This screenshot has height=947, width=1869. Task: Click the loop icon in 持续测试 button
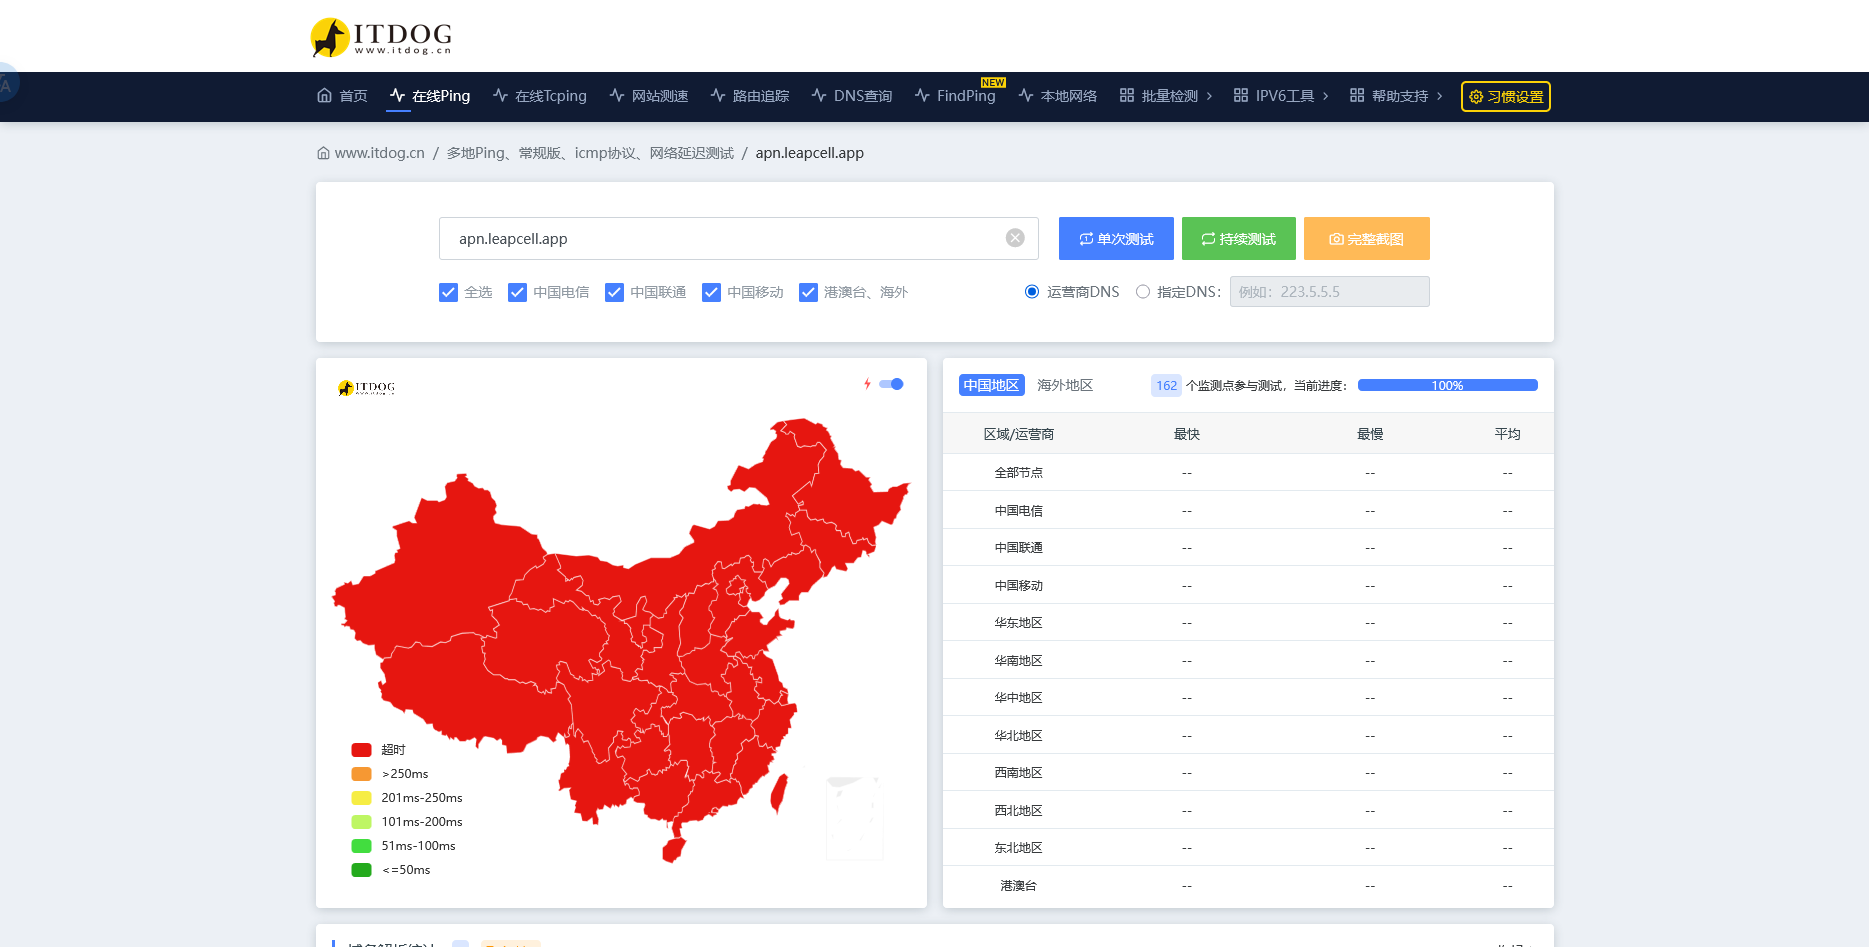pos(1210,238)
